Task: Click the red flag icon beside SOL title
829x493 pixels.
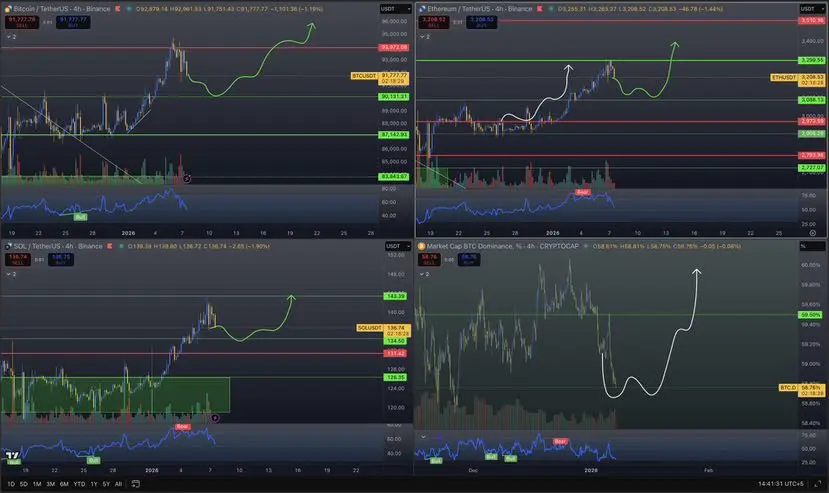Action: [x=110, y=246]
